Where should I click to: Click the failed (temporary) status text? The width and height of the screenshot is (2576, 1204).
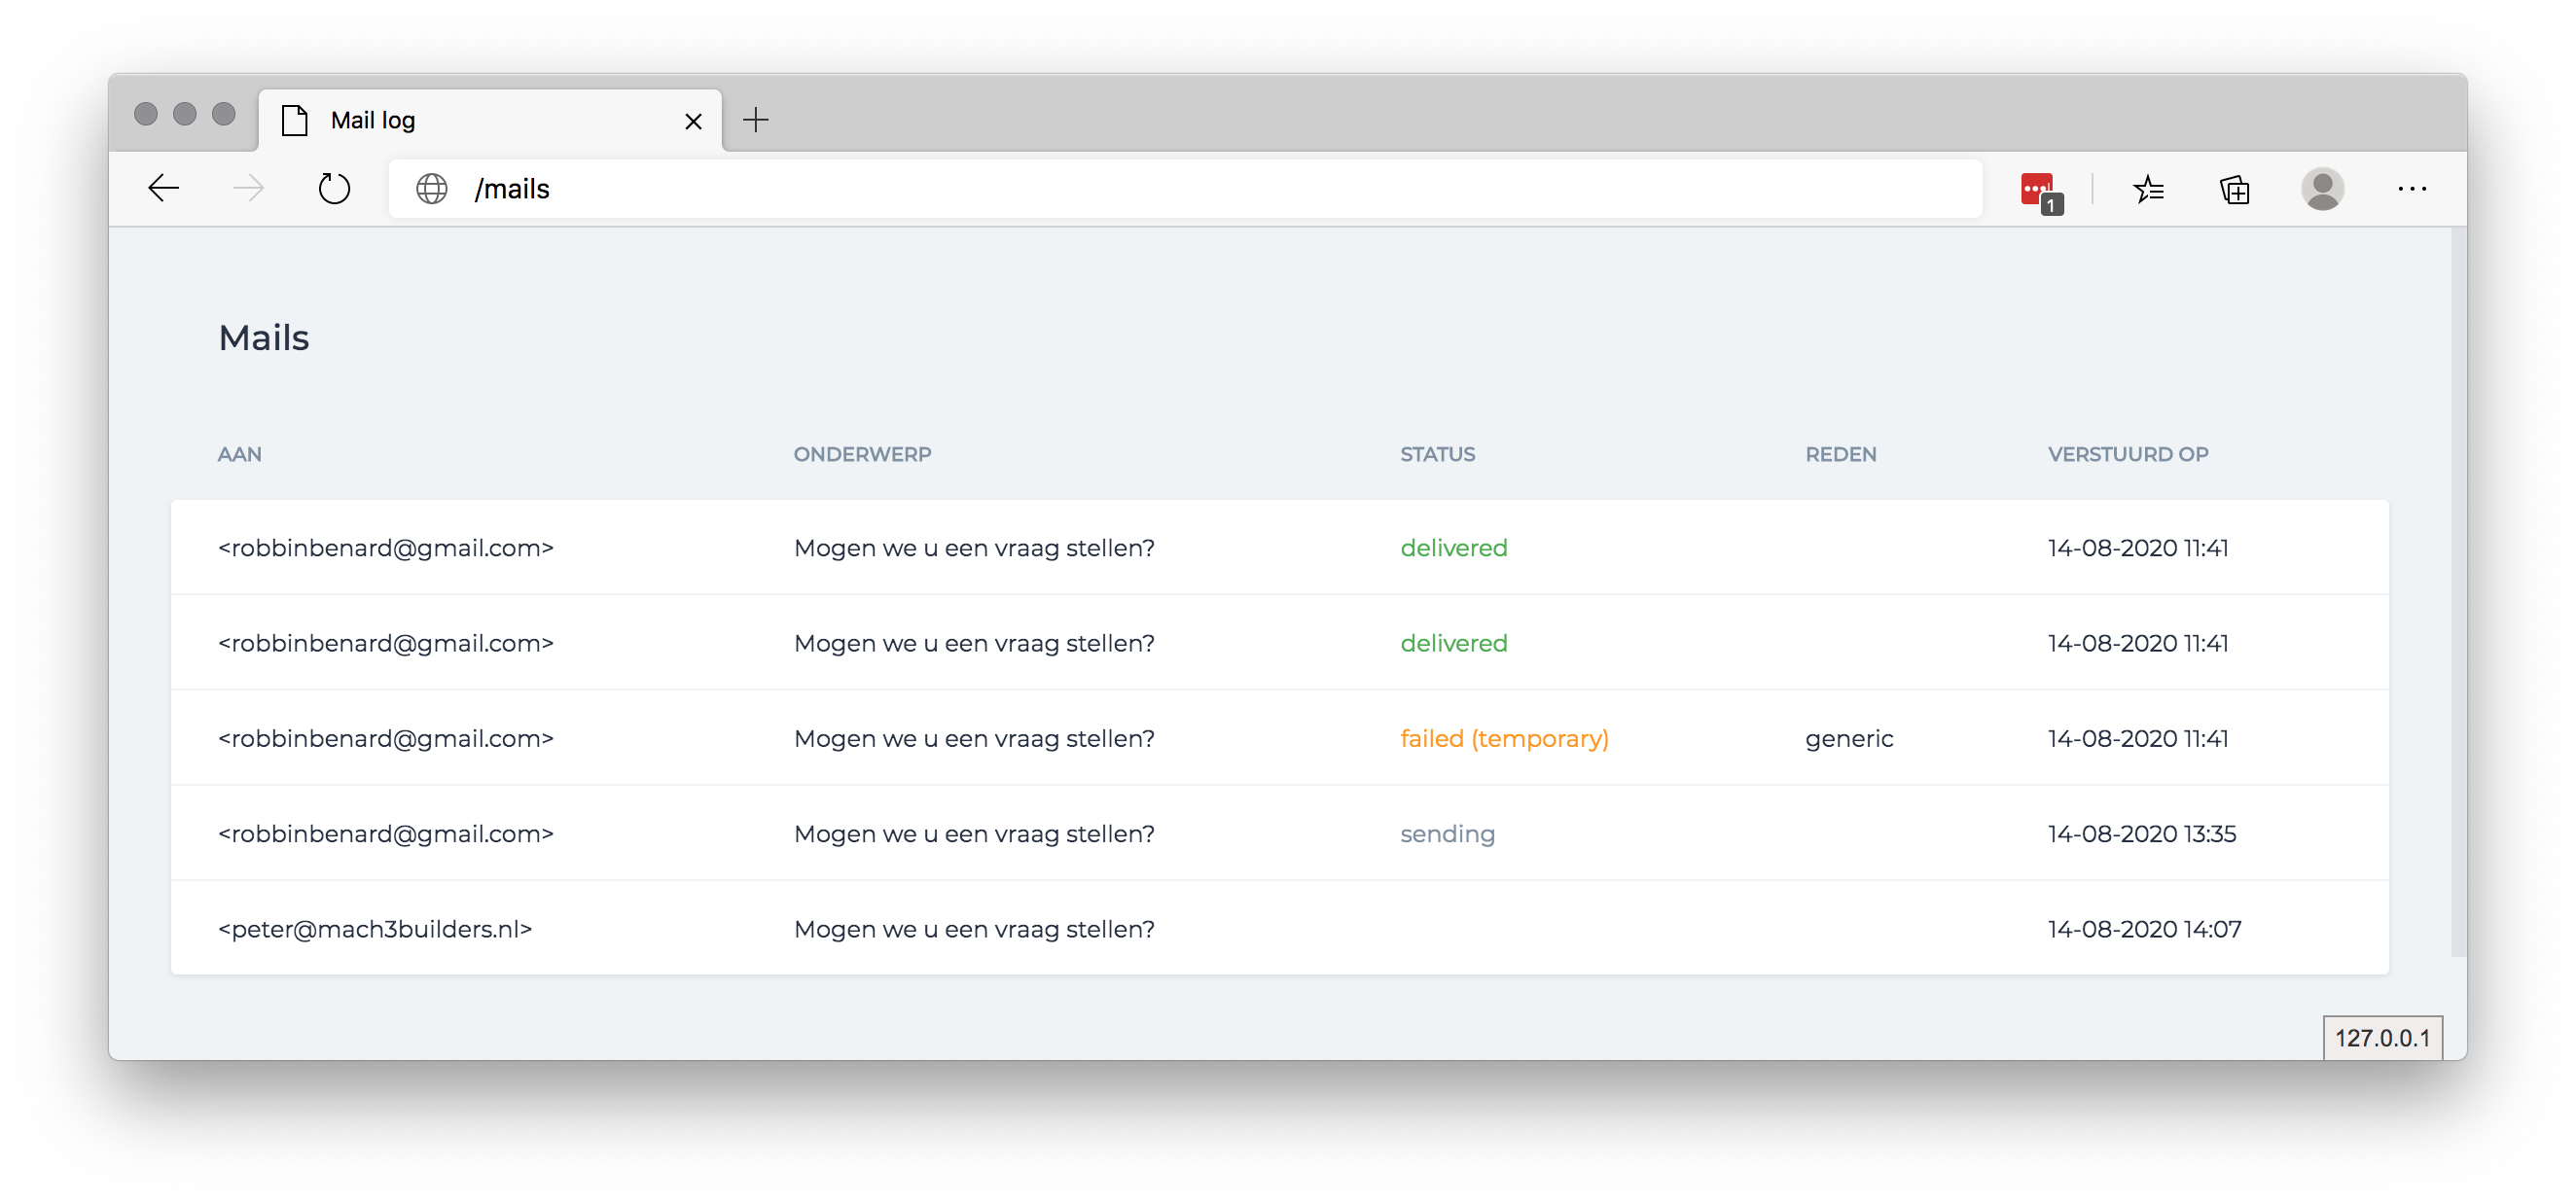tap(1504, 739)
